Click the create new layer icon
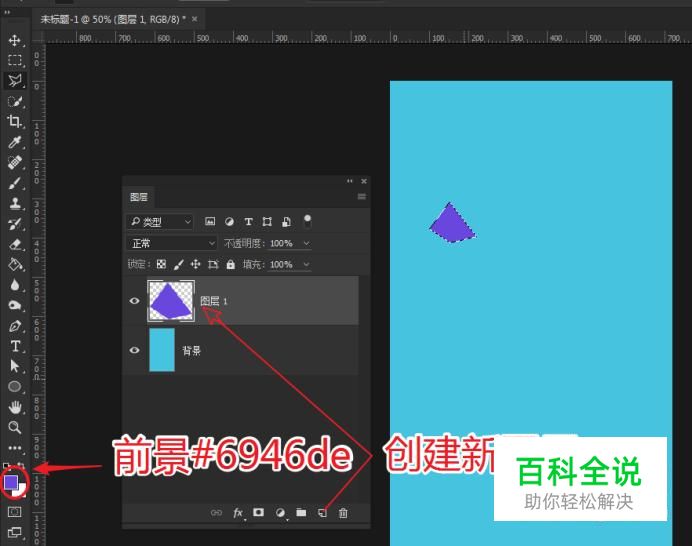 [x=322, y=513]
